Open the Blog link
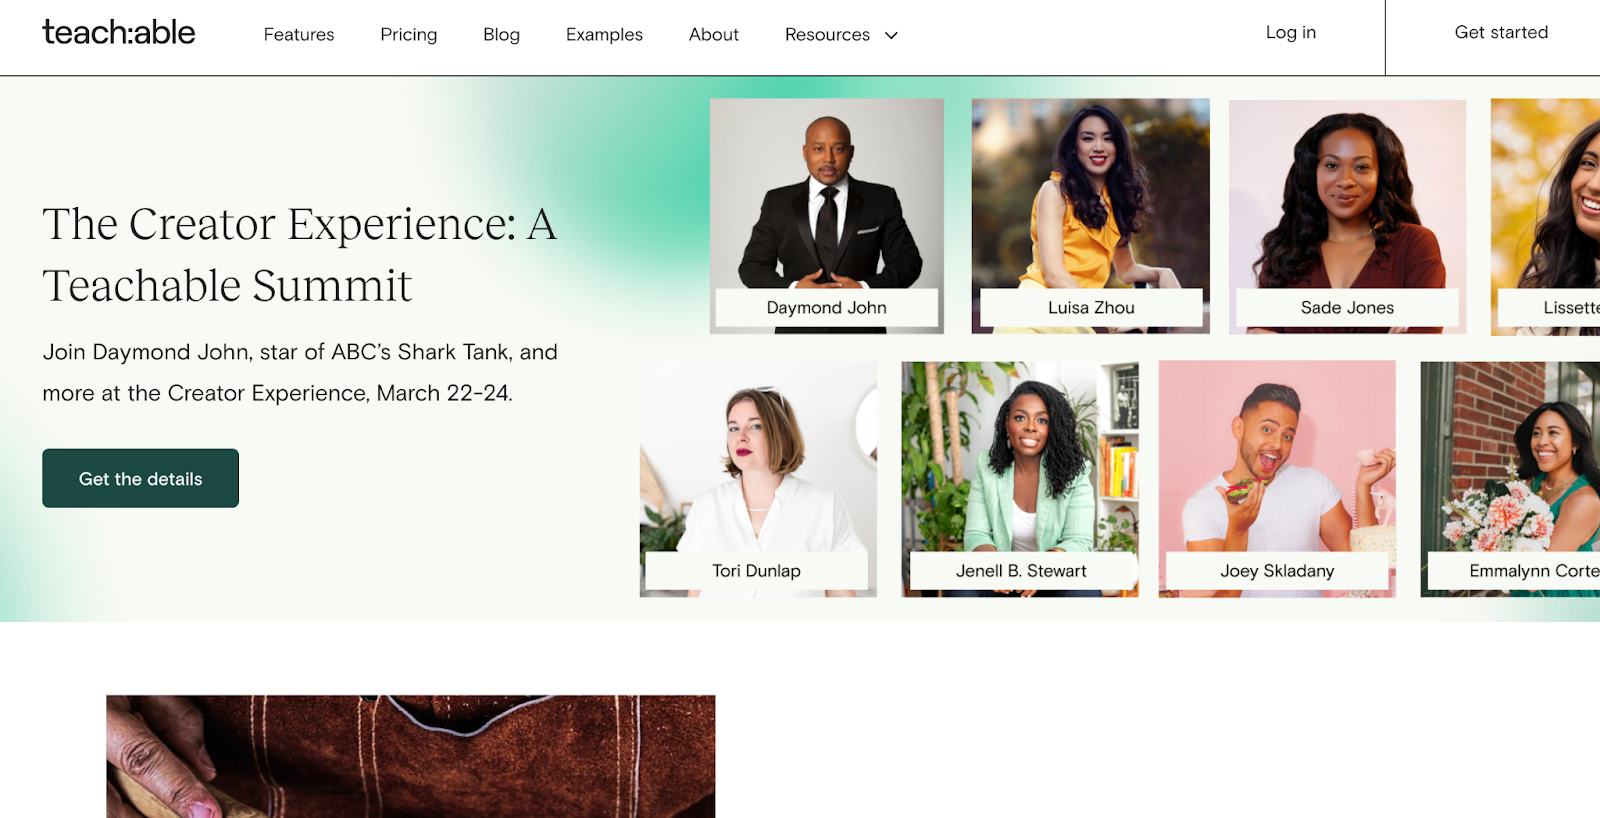This screenshot has height=818, width=1600. click(501, 35)
